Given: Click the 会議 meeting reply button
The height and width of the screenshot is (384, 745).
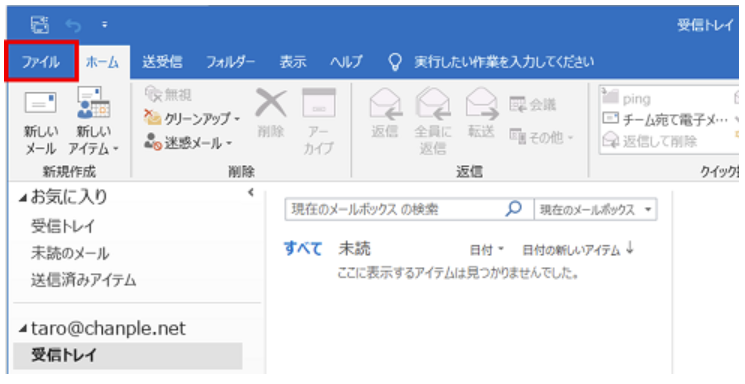Looking at the screenshot, I should click(x=533, y=104).
